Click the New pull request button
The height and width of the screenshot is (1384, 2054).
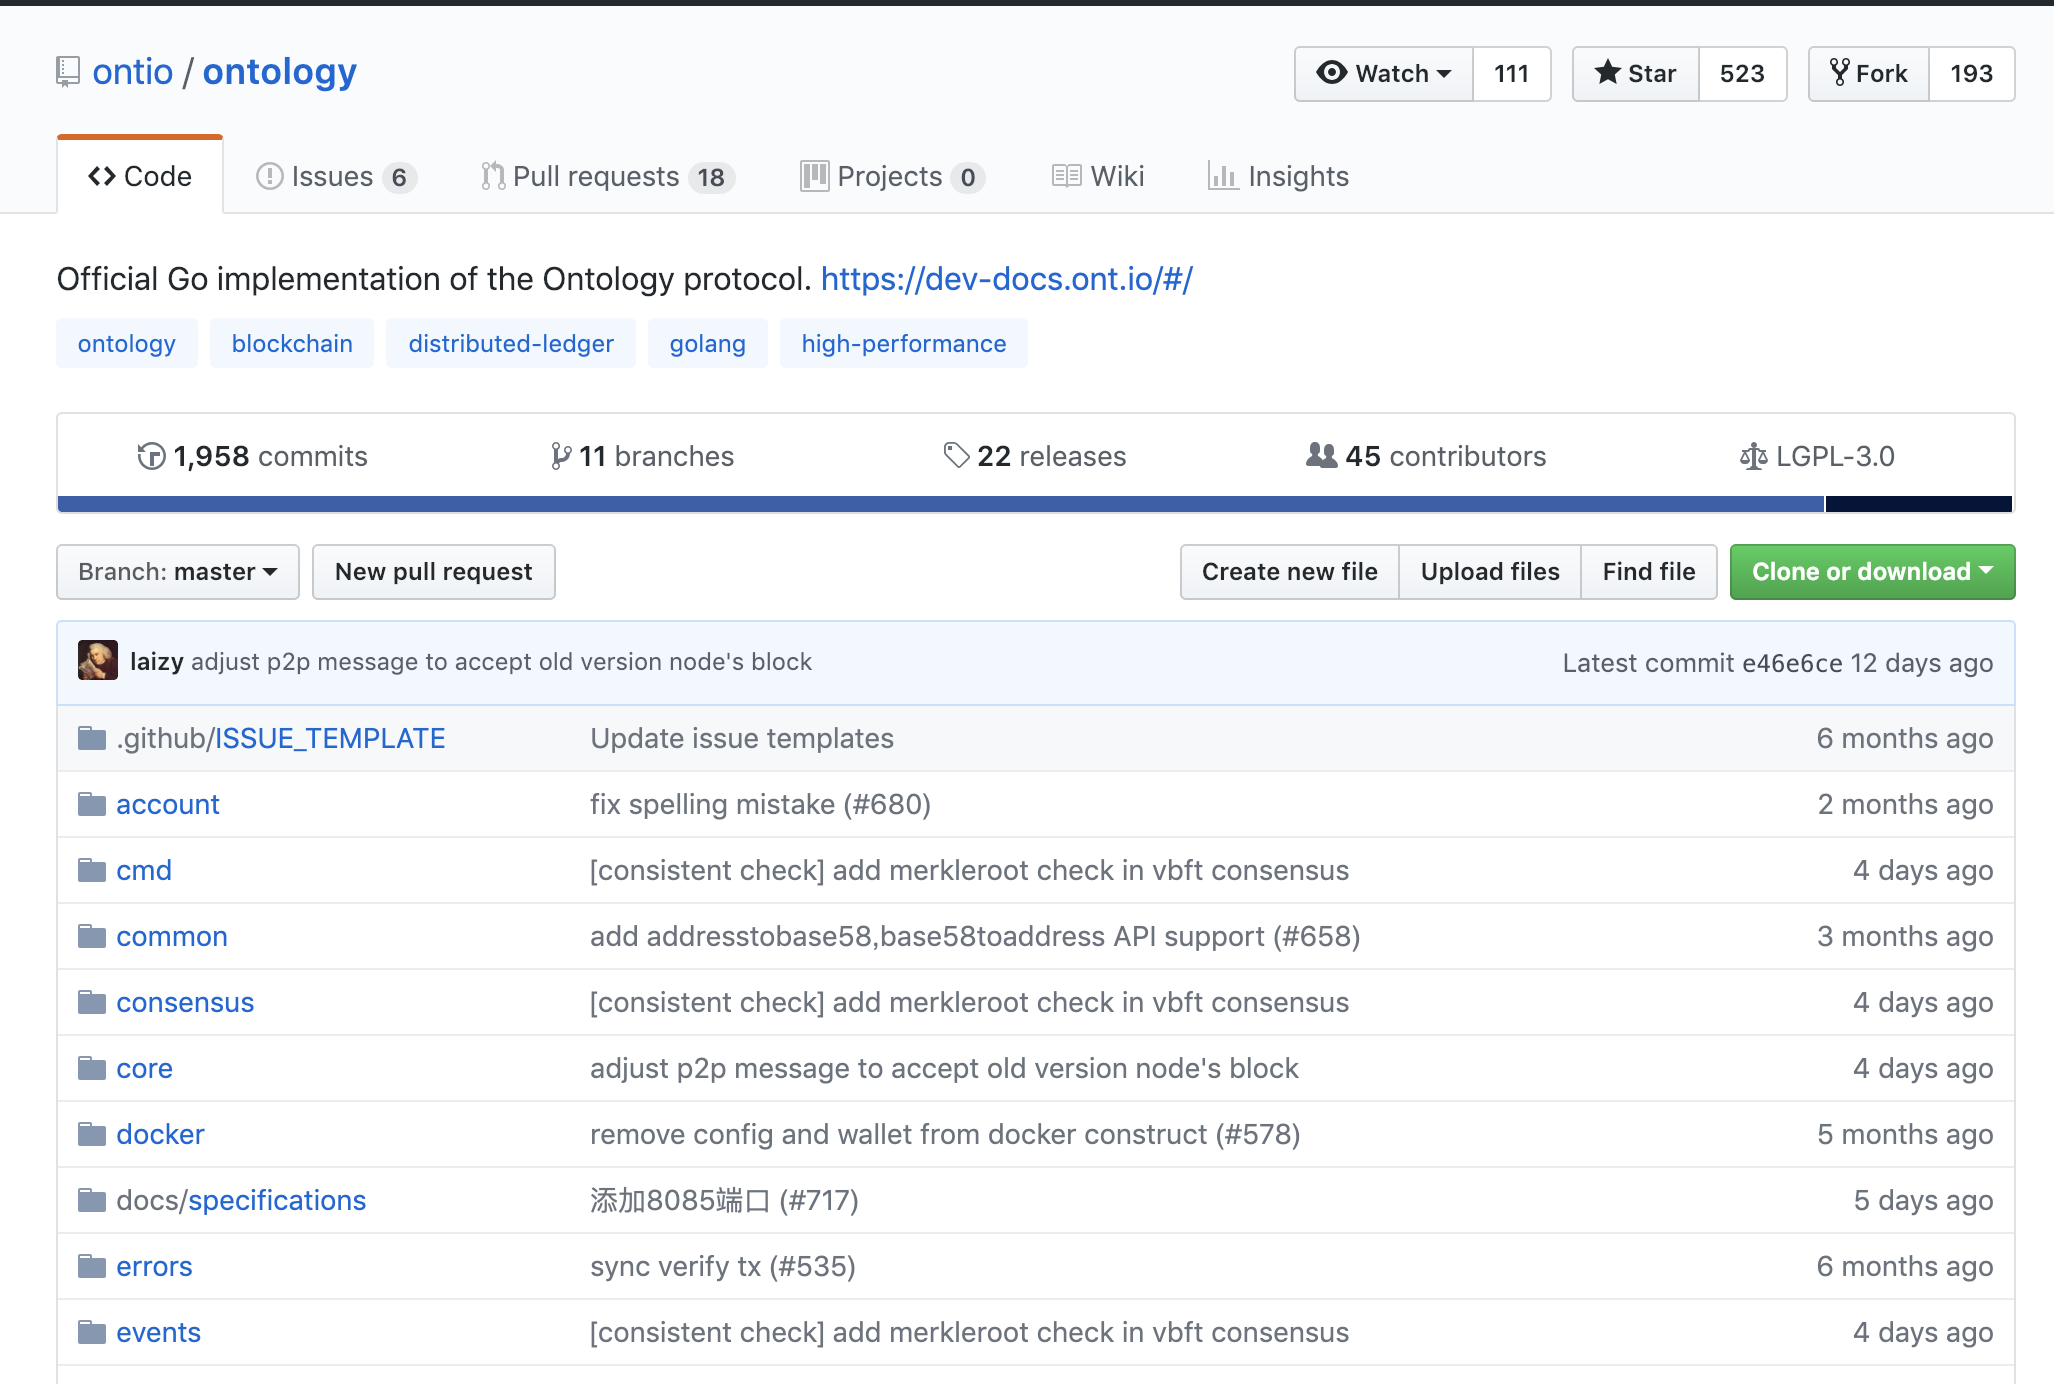pyautogui.click(x=433, y=572)
